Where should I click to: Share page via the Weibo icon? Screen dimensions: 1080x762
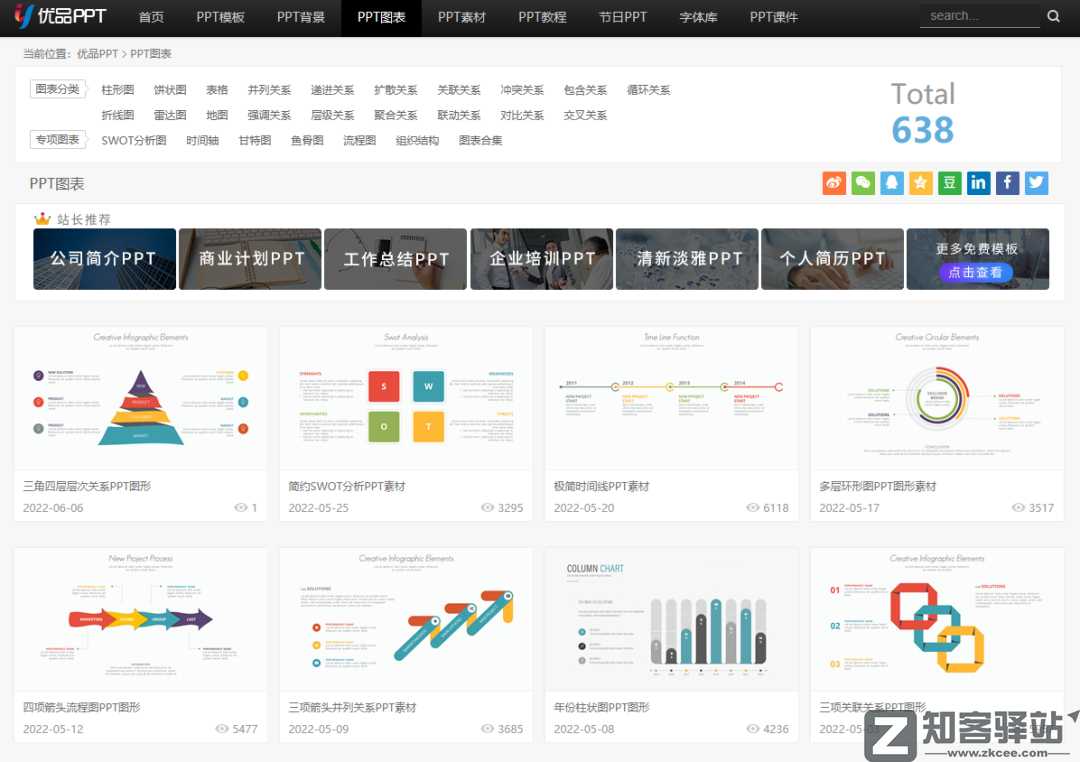coord(833,183)
